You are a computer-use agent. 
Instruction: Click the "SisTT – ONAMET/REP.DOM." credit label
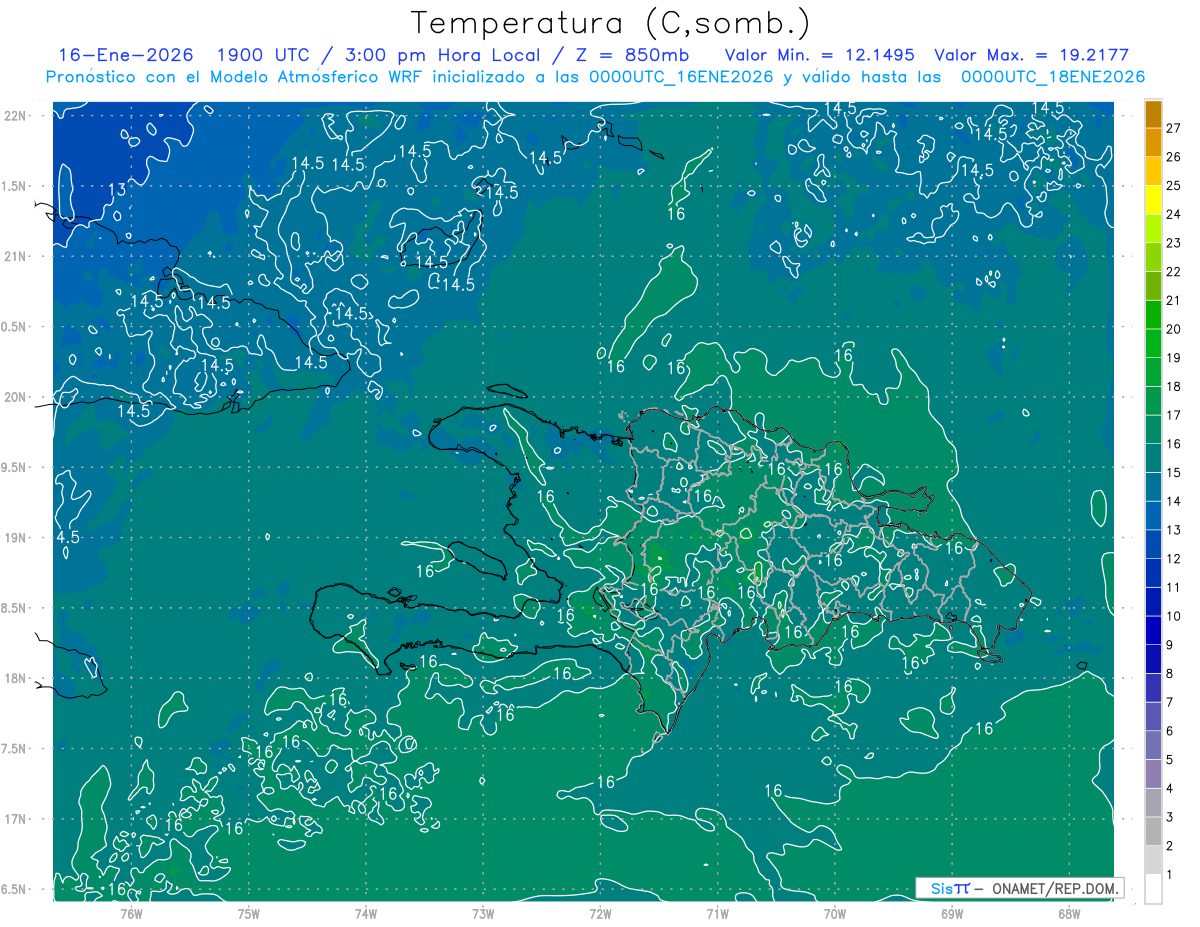(1020, 888)
